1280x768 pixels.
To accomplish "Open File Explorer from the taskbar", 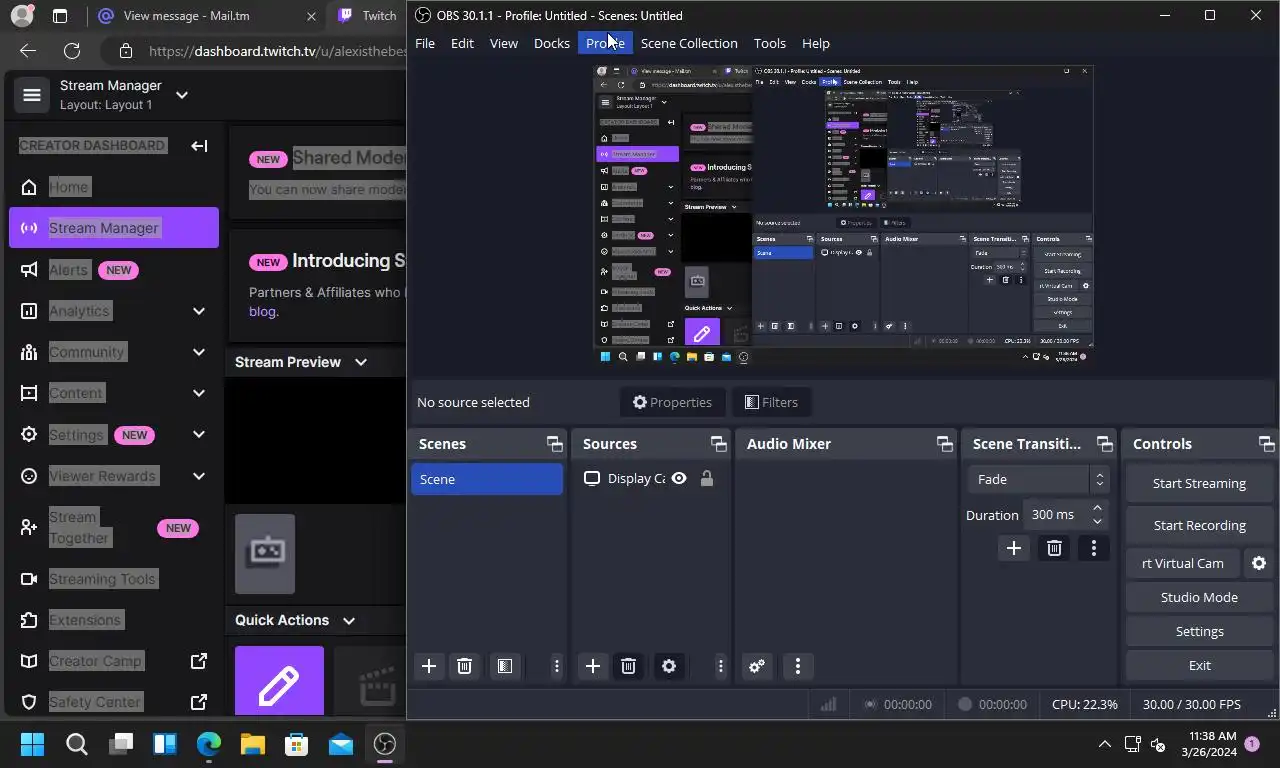I will tap(253, 744).
